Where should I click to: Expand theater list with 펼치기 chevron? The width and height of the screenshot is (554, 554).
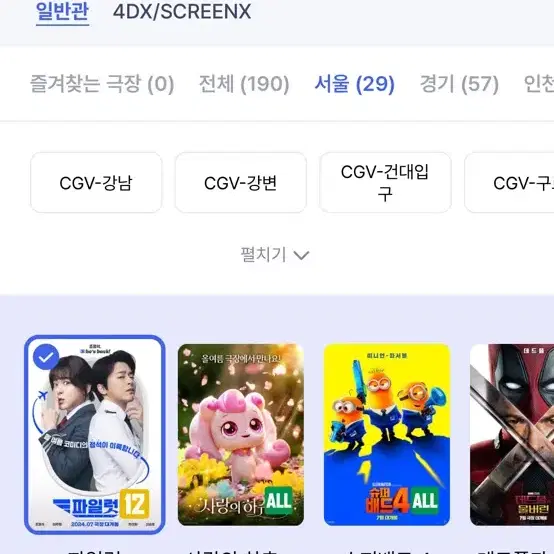[301, 255]
